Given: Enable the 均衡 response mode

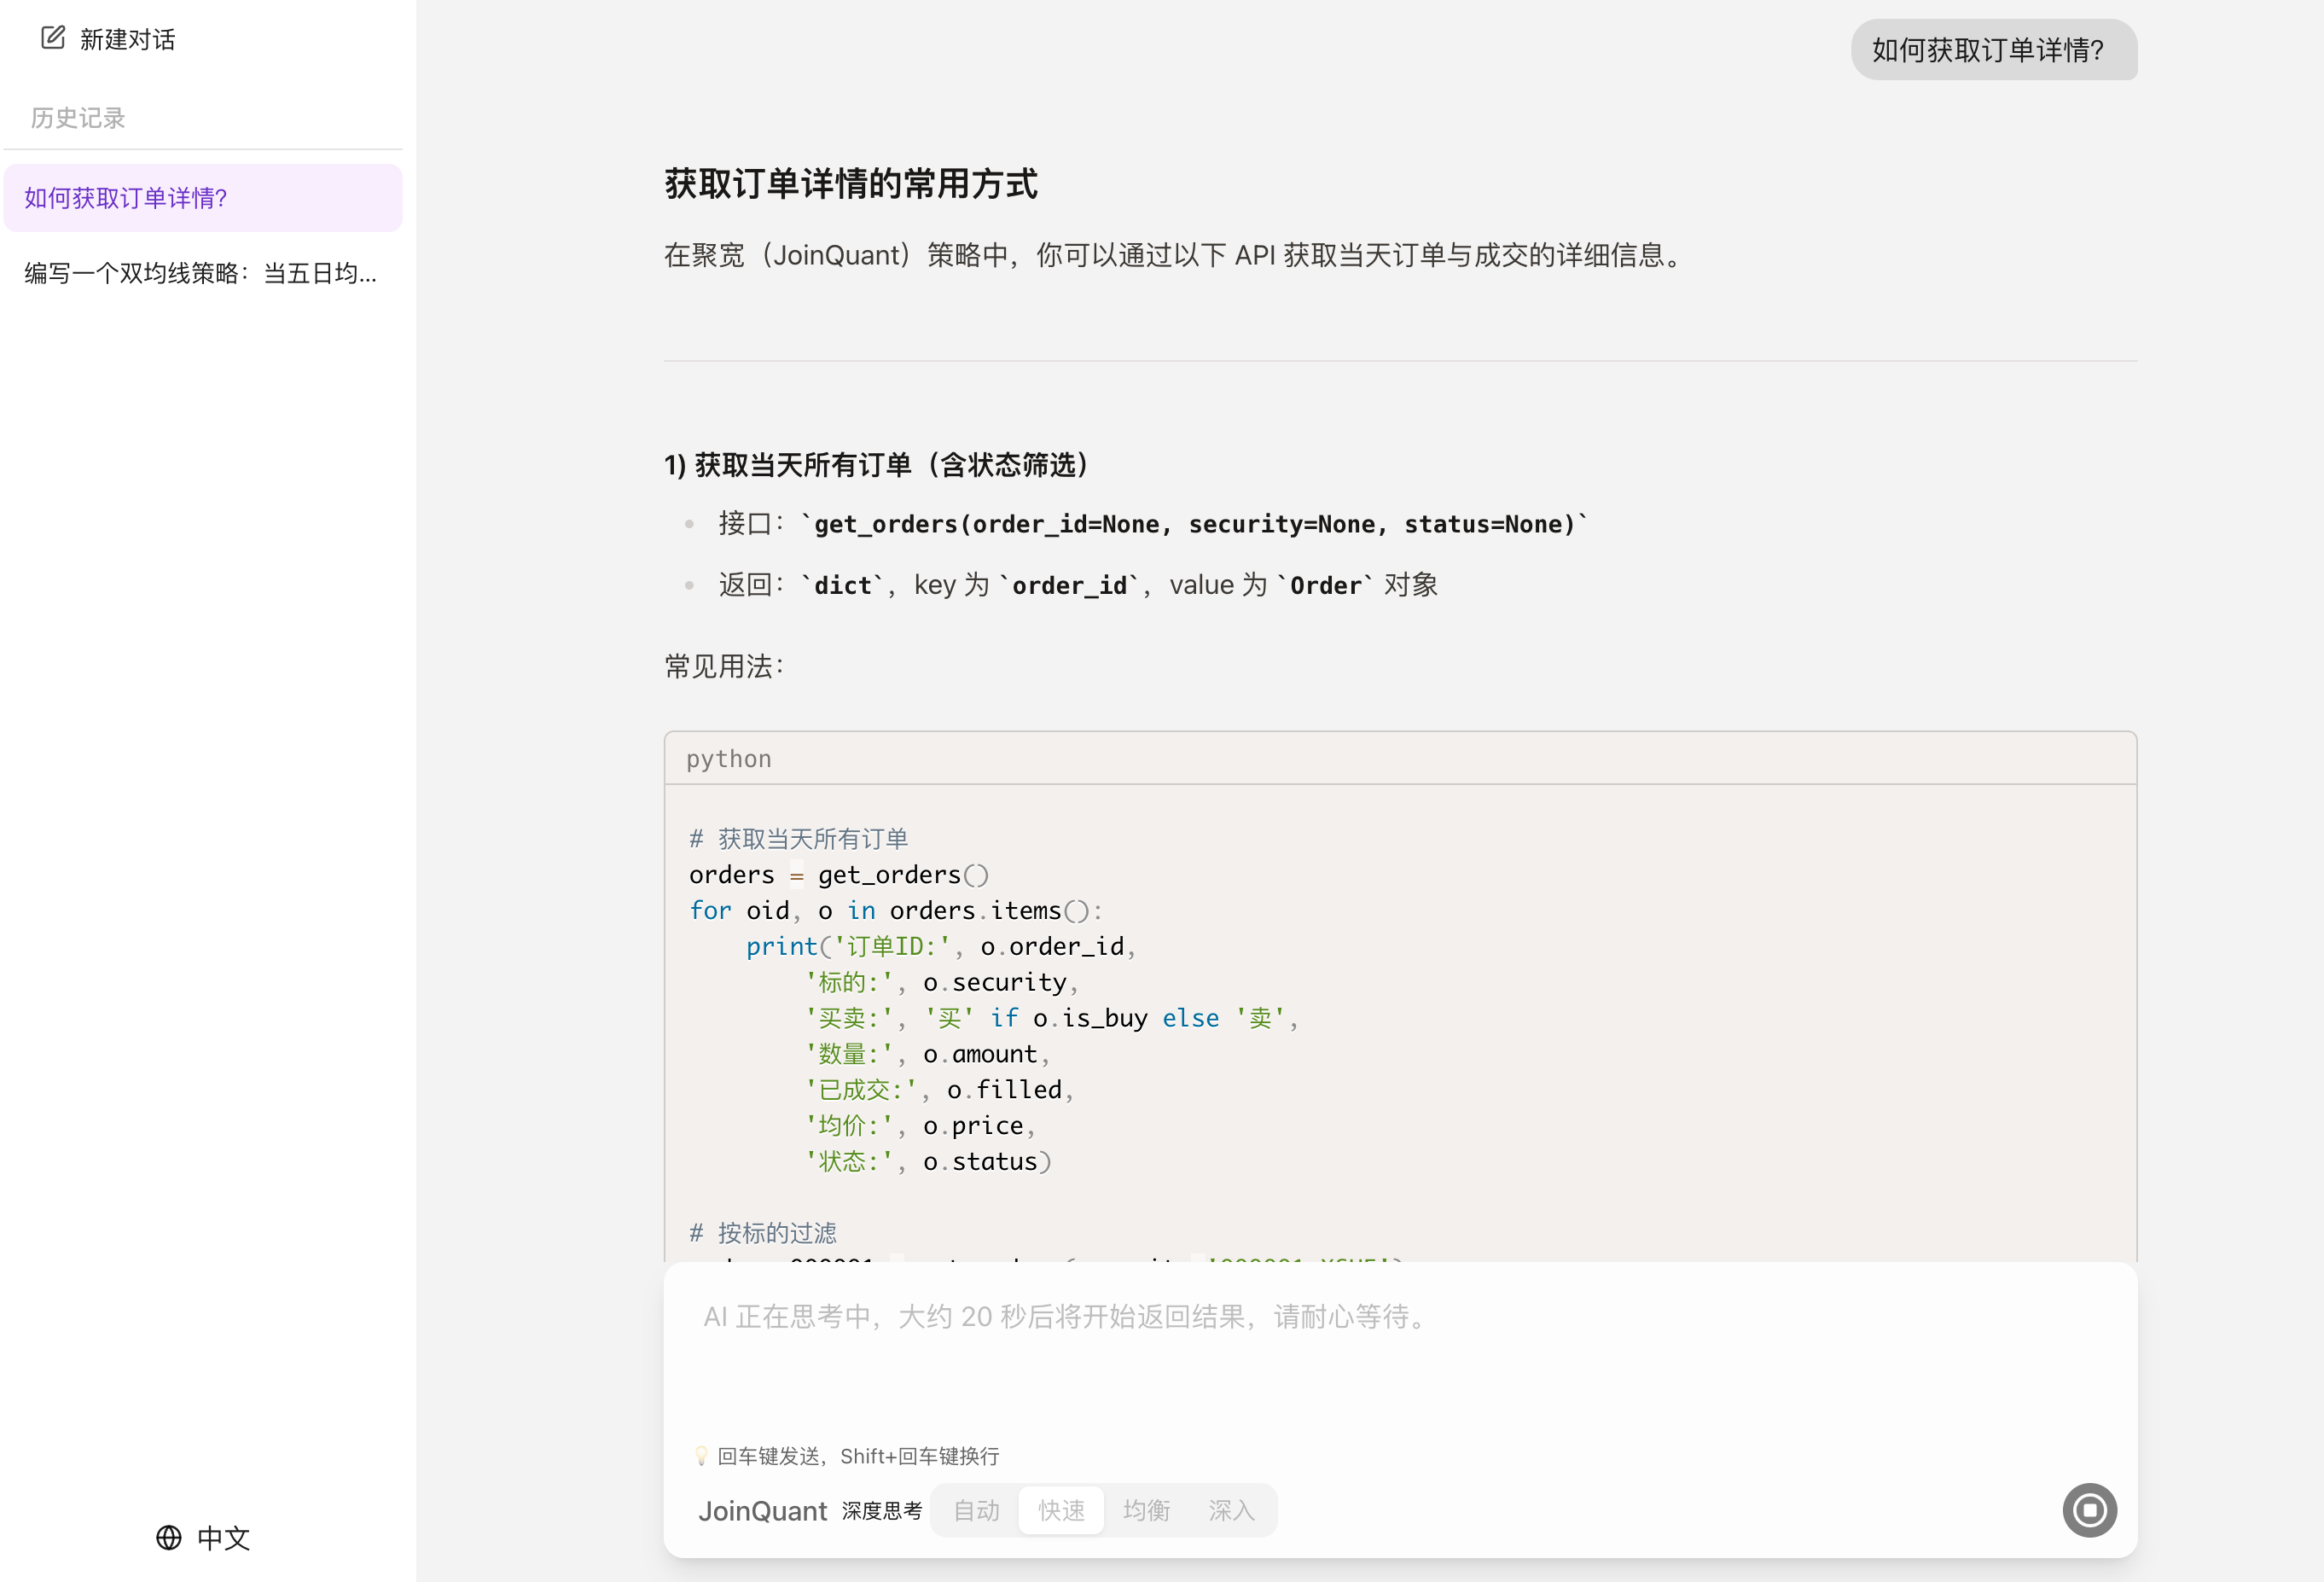Looking at the screenshot, I should coord(1146,1510).
